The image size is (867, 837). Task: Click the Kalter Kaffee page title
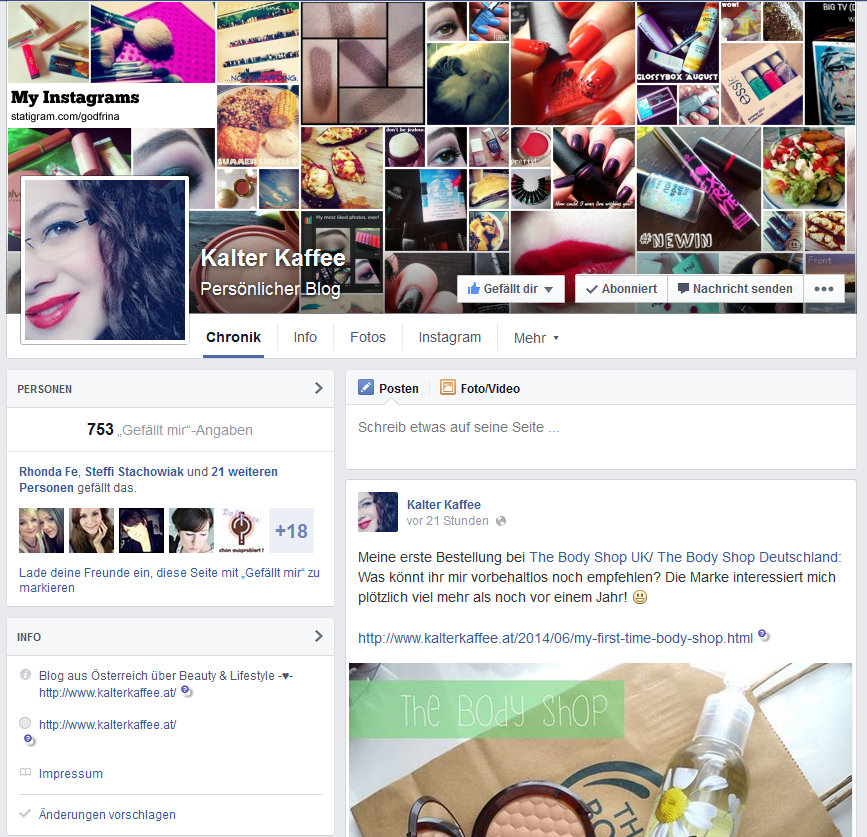[x=273, y=258]
